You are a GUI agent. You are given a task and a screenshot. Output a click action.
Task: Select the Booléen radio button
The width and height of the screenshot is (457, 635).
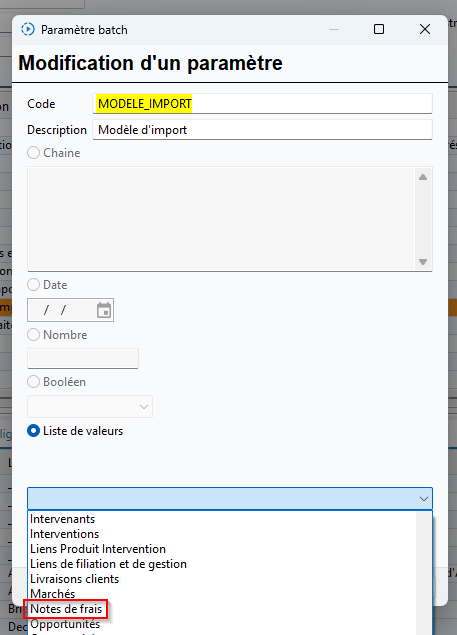tap(33, 382)
